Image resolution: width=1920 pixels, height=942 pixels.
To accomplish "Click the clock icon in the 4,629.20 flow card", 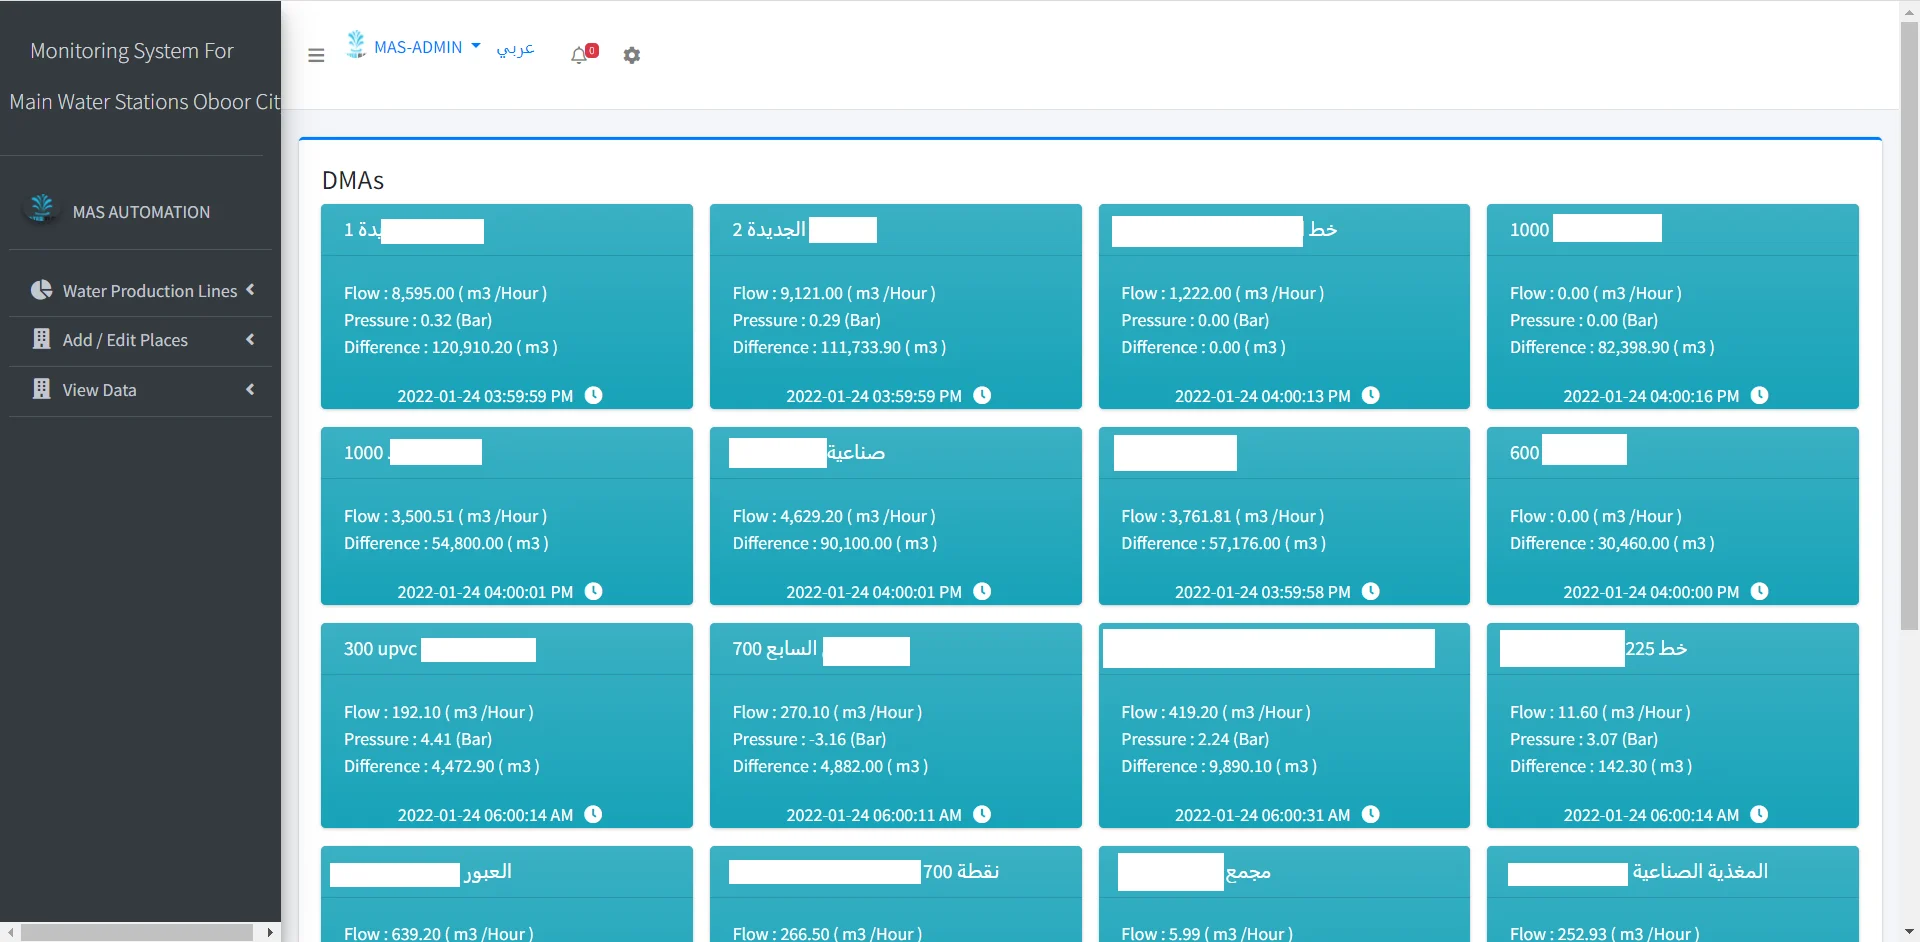I will pyautogui.click(x=982, y=591).
